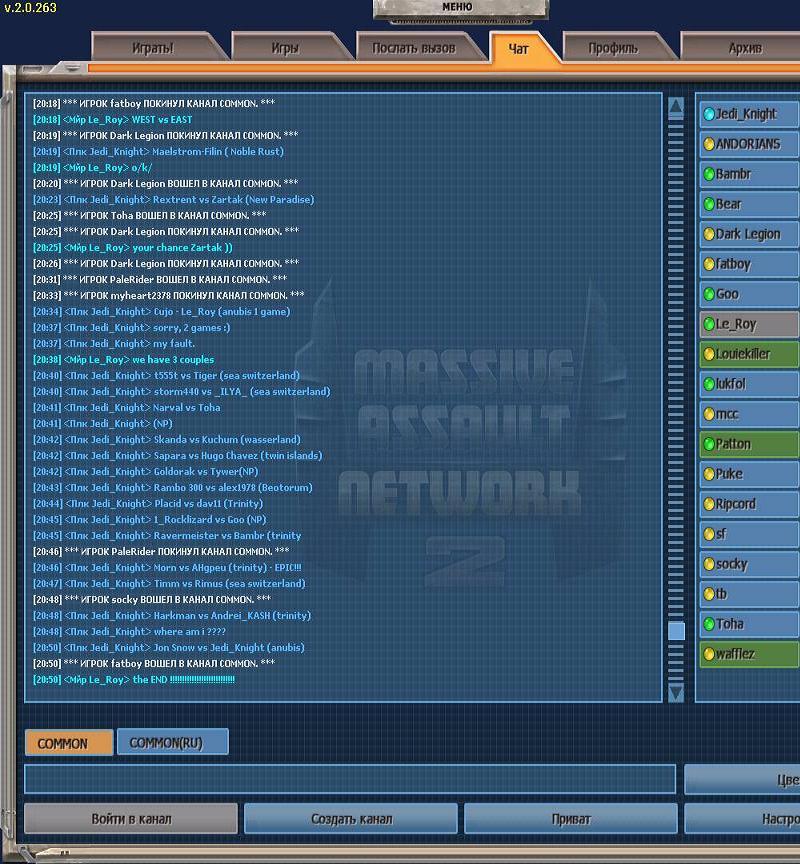Click Louiekiller's yellow status icon
800x864 pixels.
pos(709,354)
